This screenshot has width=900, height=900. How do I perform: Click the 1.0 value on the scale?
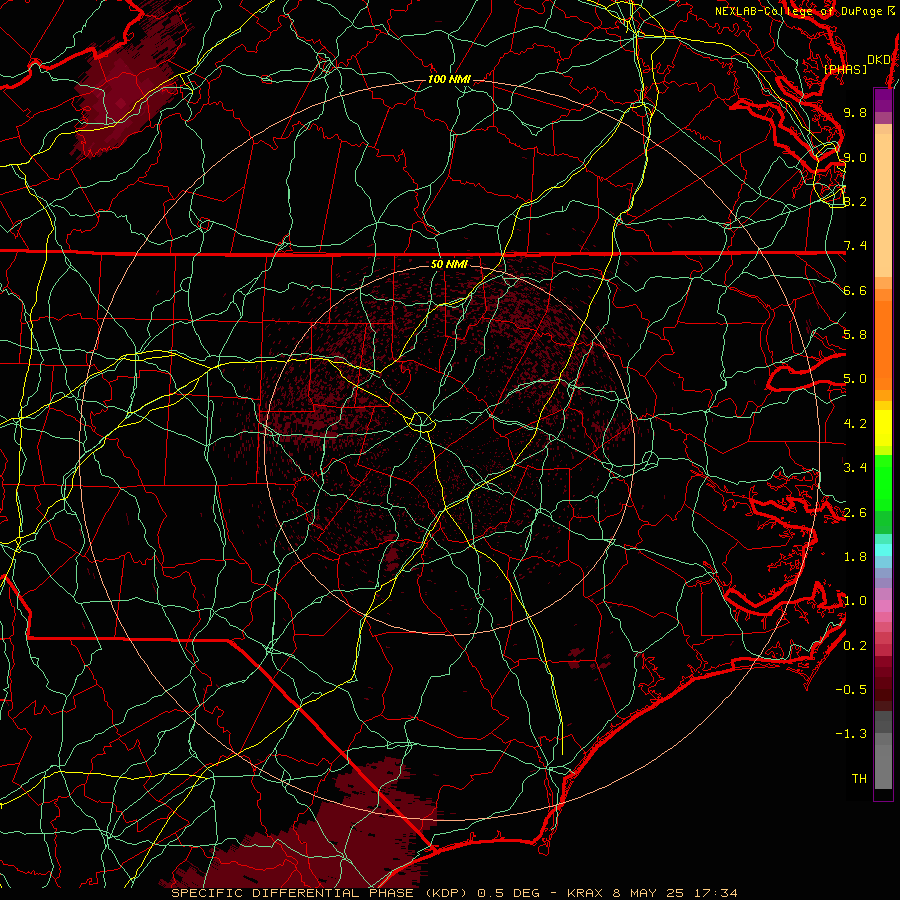(855, 601)
